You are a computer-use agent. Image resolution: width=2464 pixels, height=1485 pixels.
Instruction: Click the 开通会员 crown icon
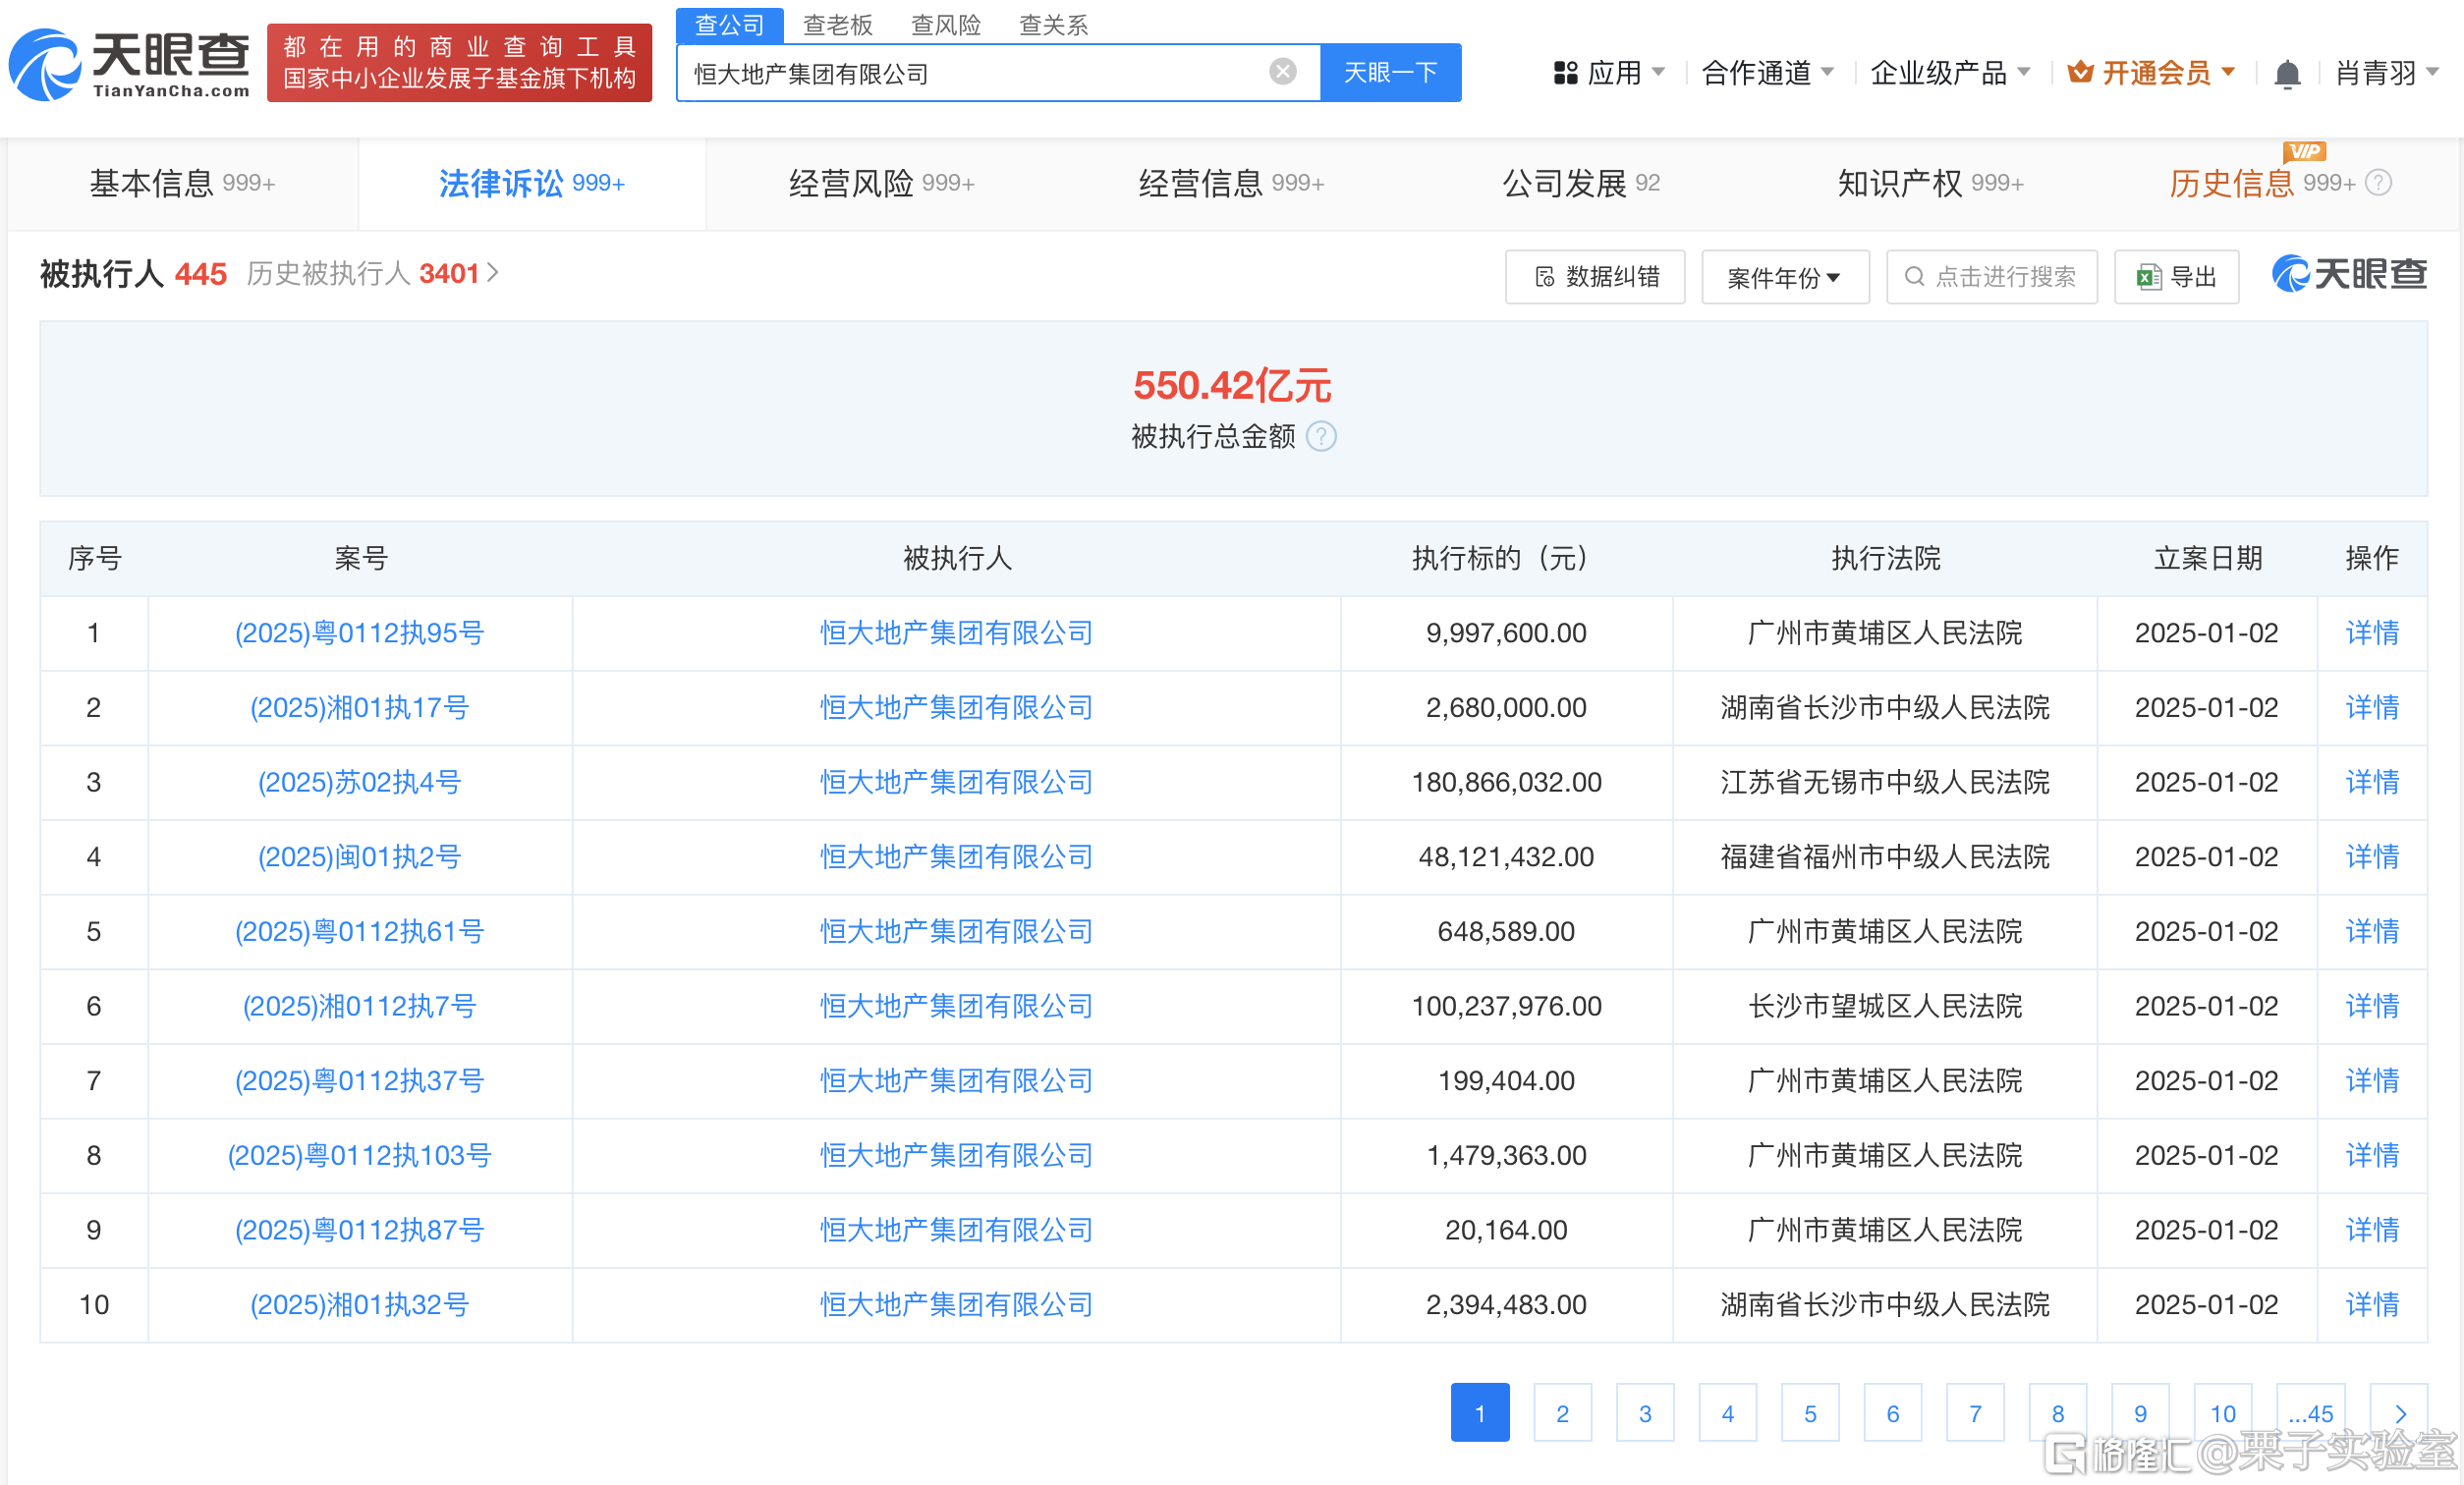pos(2080,72)
